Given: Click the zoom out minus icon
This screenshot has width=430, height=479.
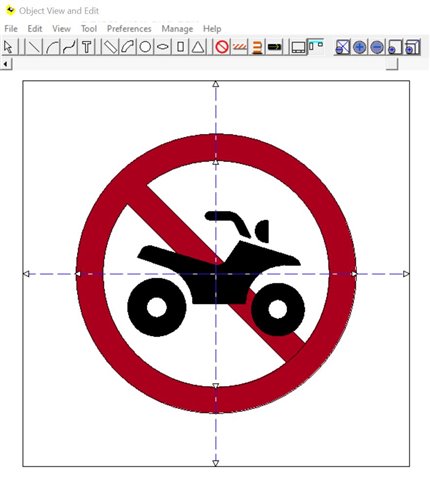Looking at the screenshot, I should click(x=377, y=47).
